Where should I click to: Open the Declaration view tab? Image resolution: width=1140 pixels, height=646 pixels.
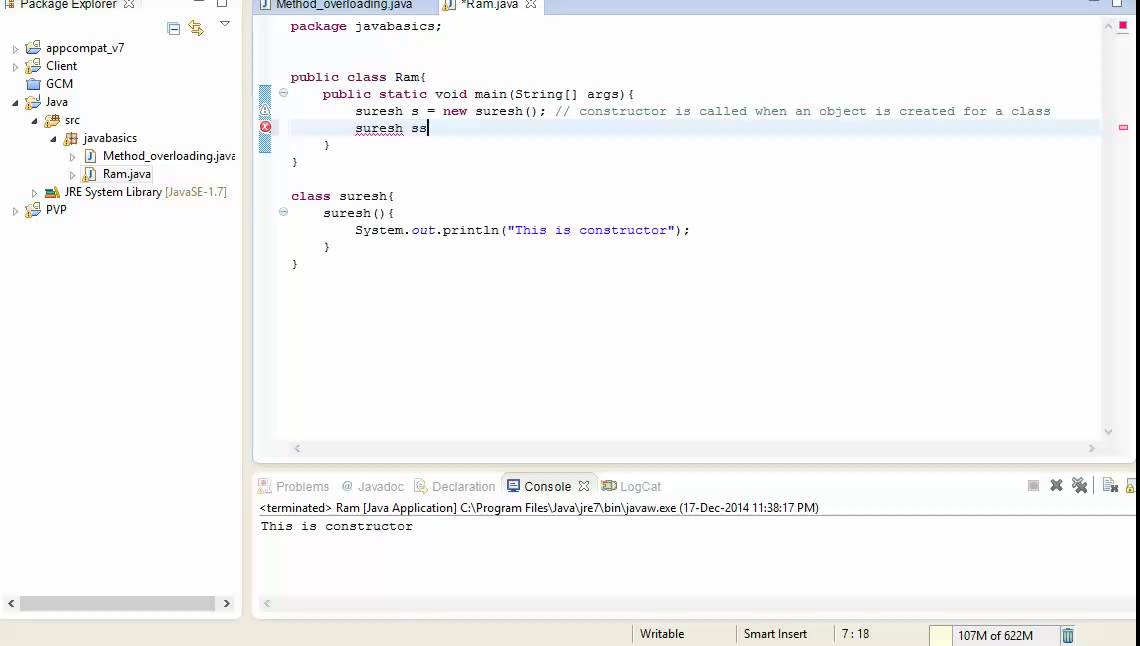click(454, 486)
